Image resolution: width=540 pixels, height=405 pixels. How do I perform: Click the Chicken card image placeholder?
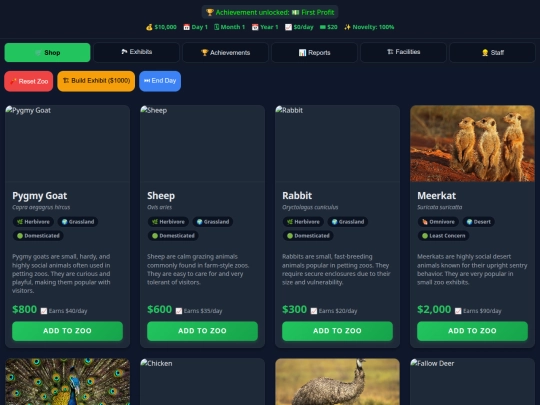click(x=202, y=382)
